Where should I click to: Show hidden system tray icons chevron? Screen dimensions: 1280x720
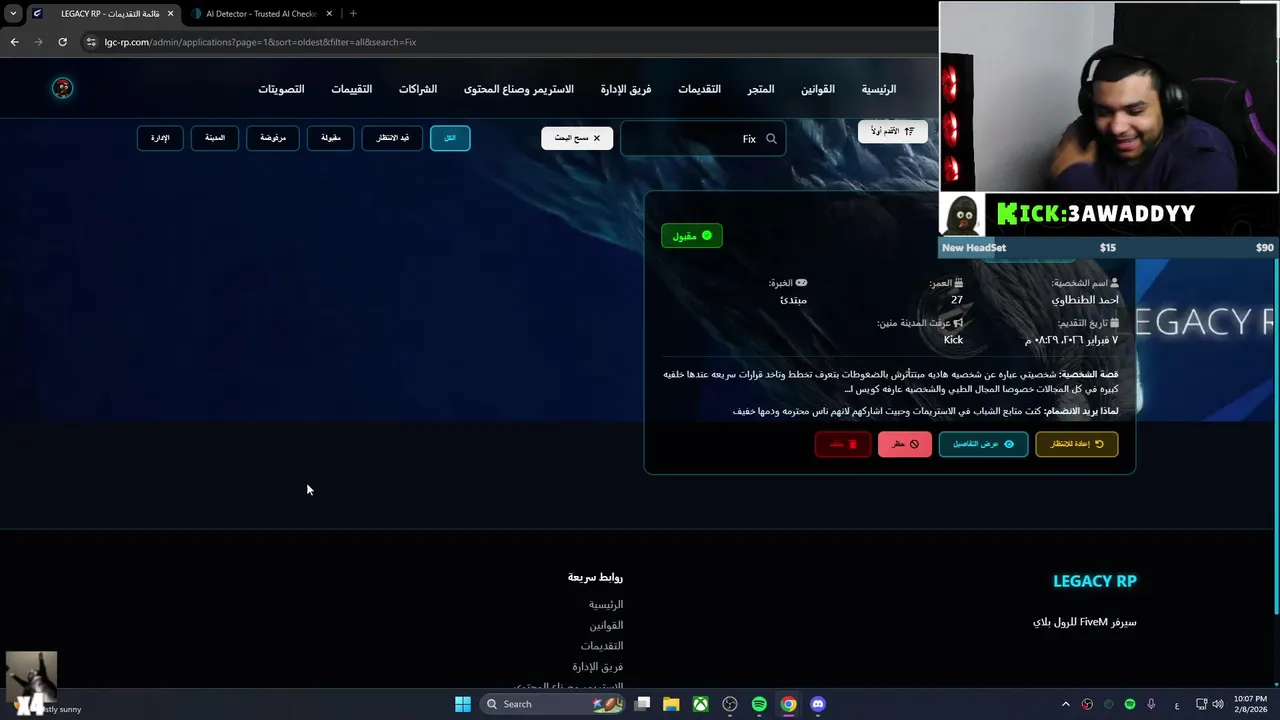coord(1066,704)
